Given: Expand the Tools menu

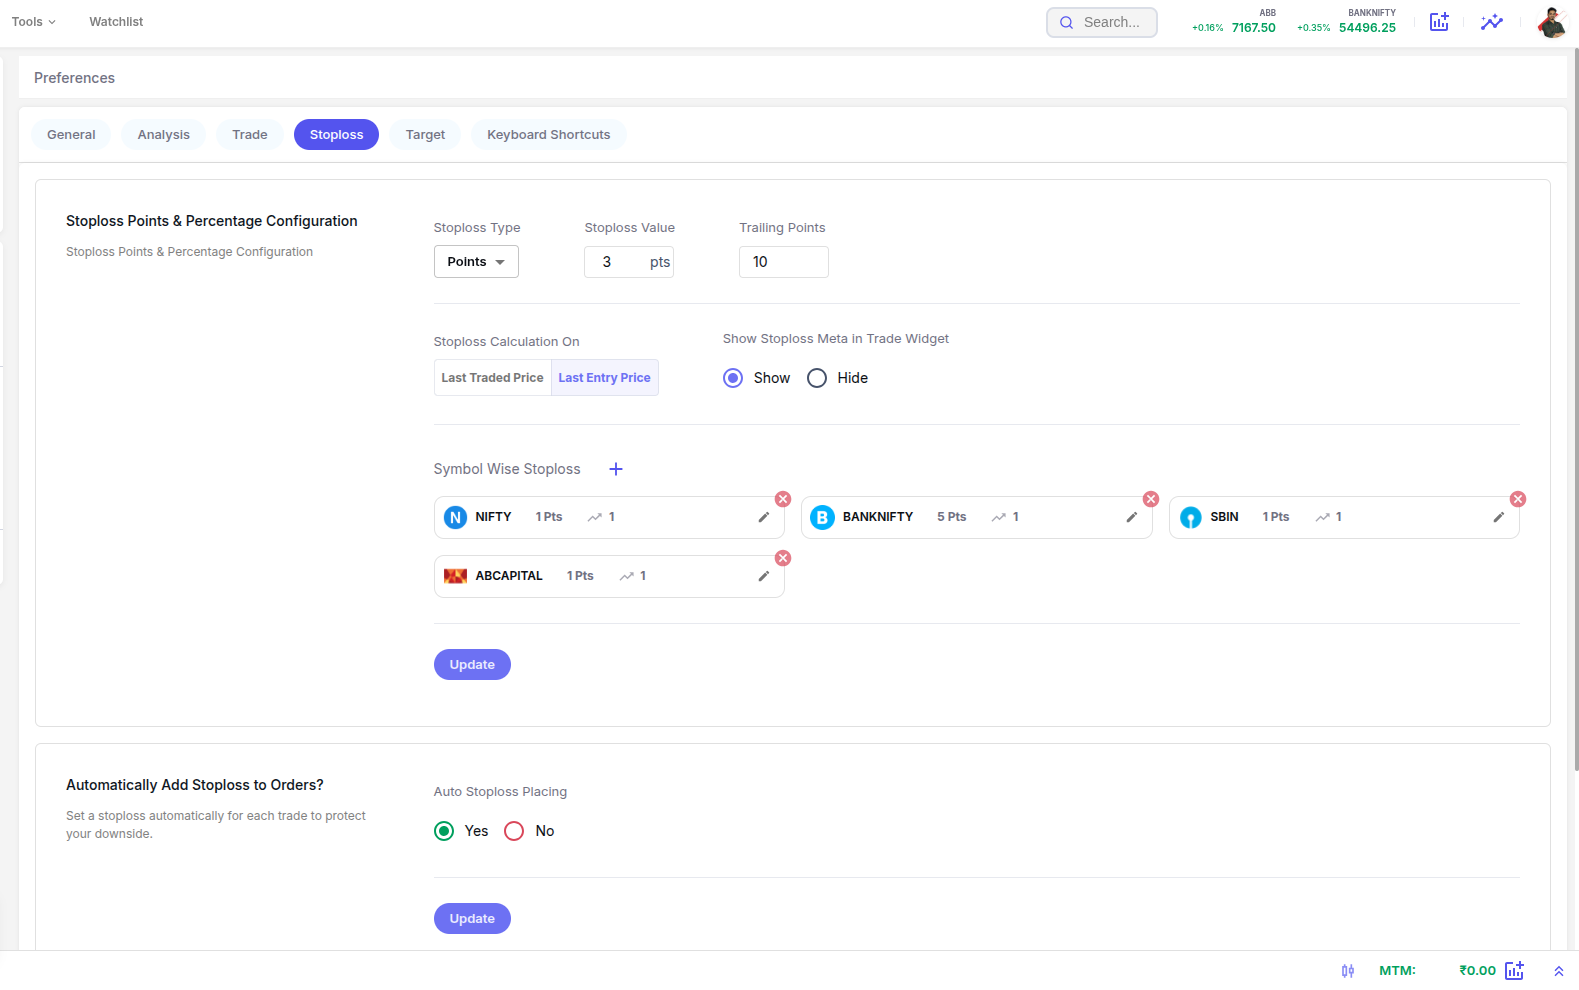Looking at the screenshot, I should point(34,22).
